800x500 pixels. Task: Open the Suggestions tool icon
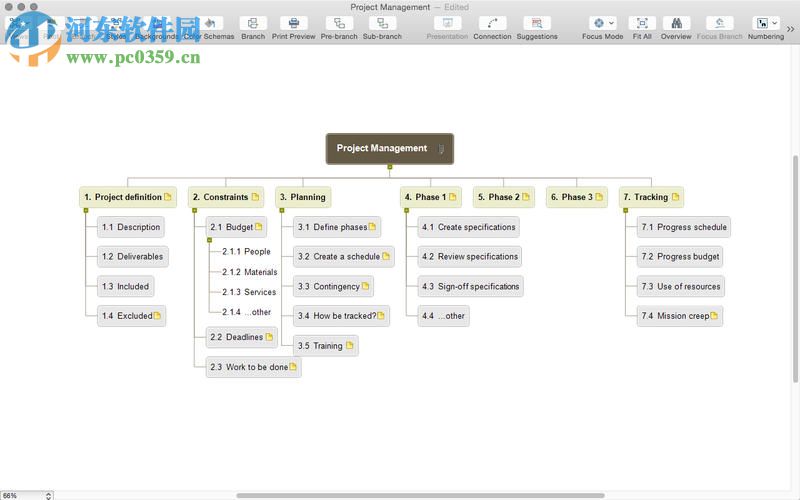(537, 23)
